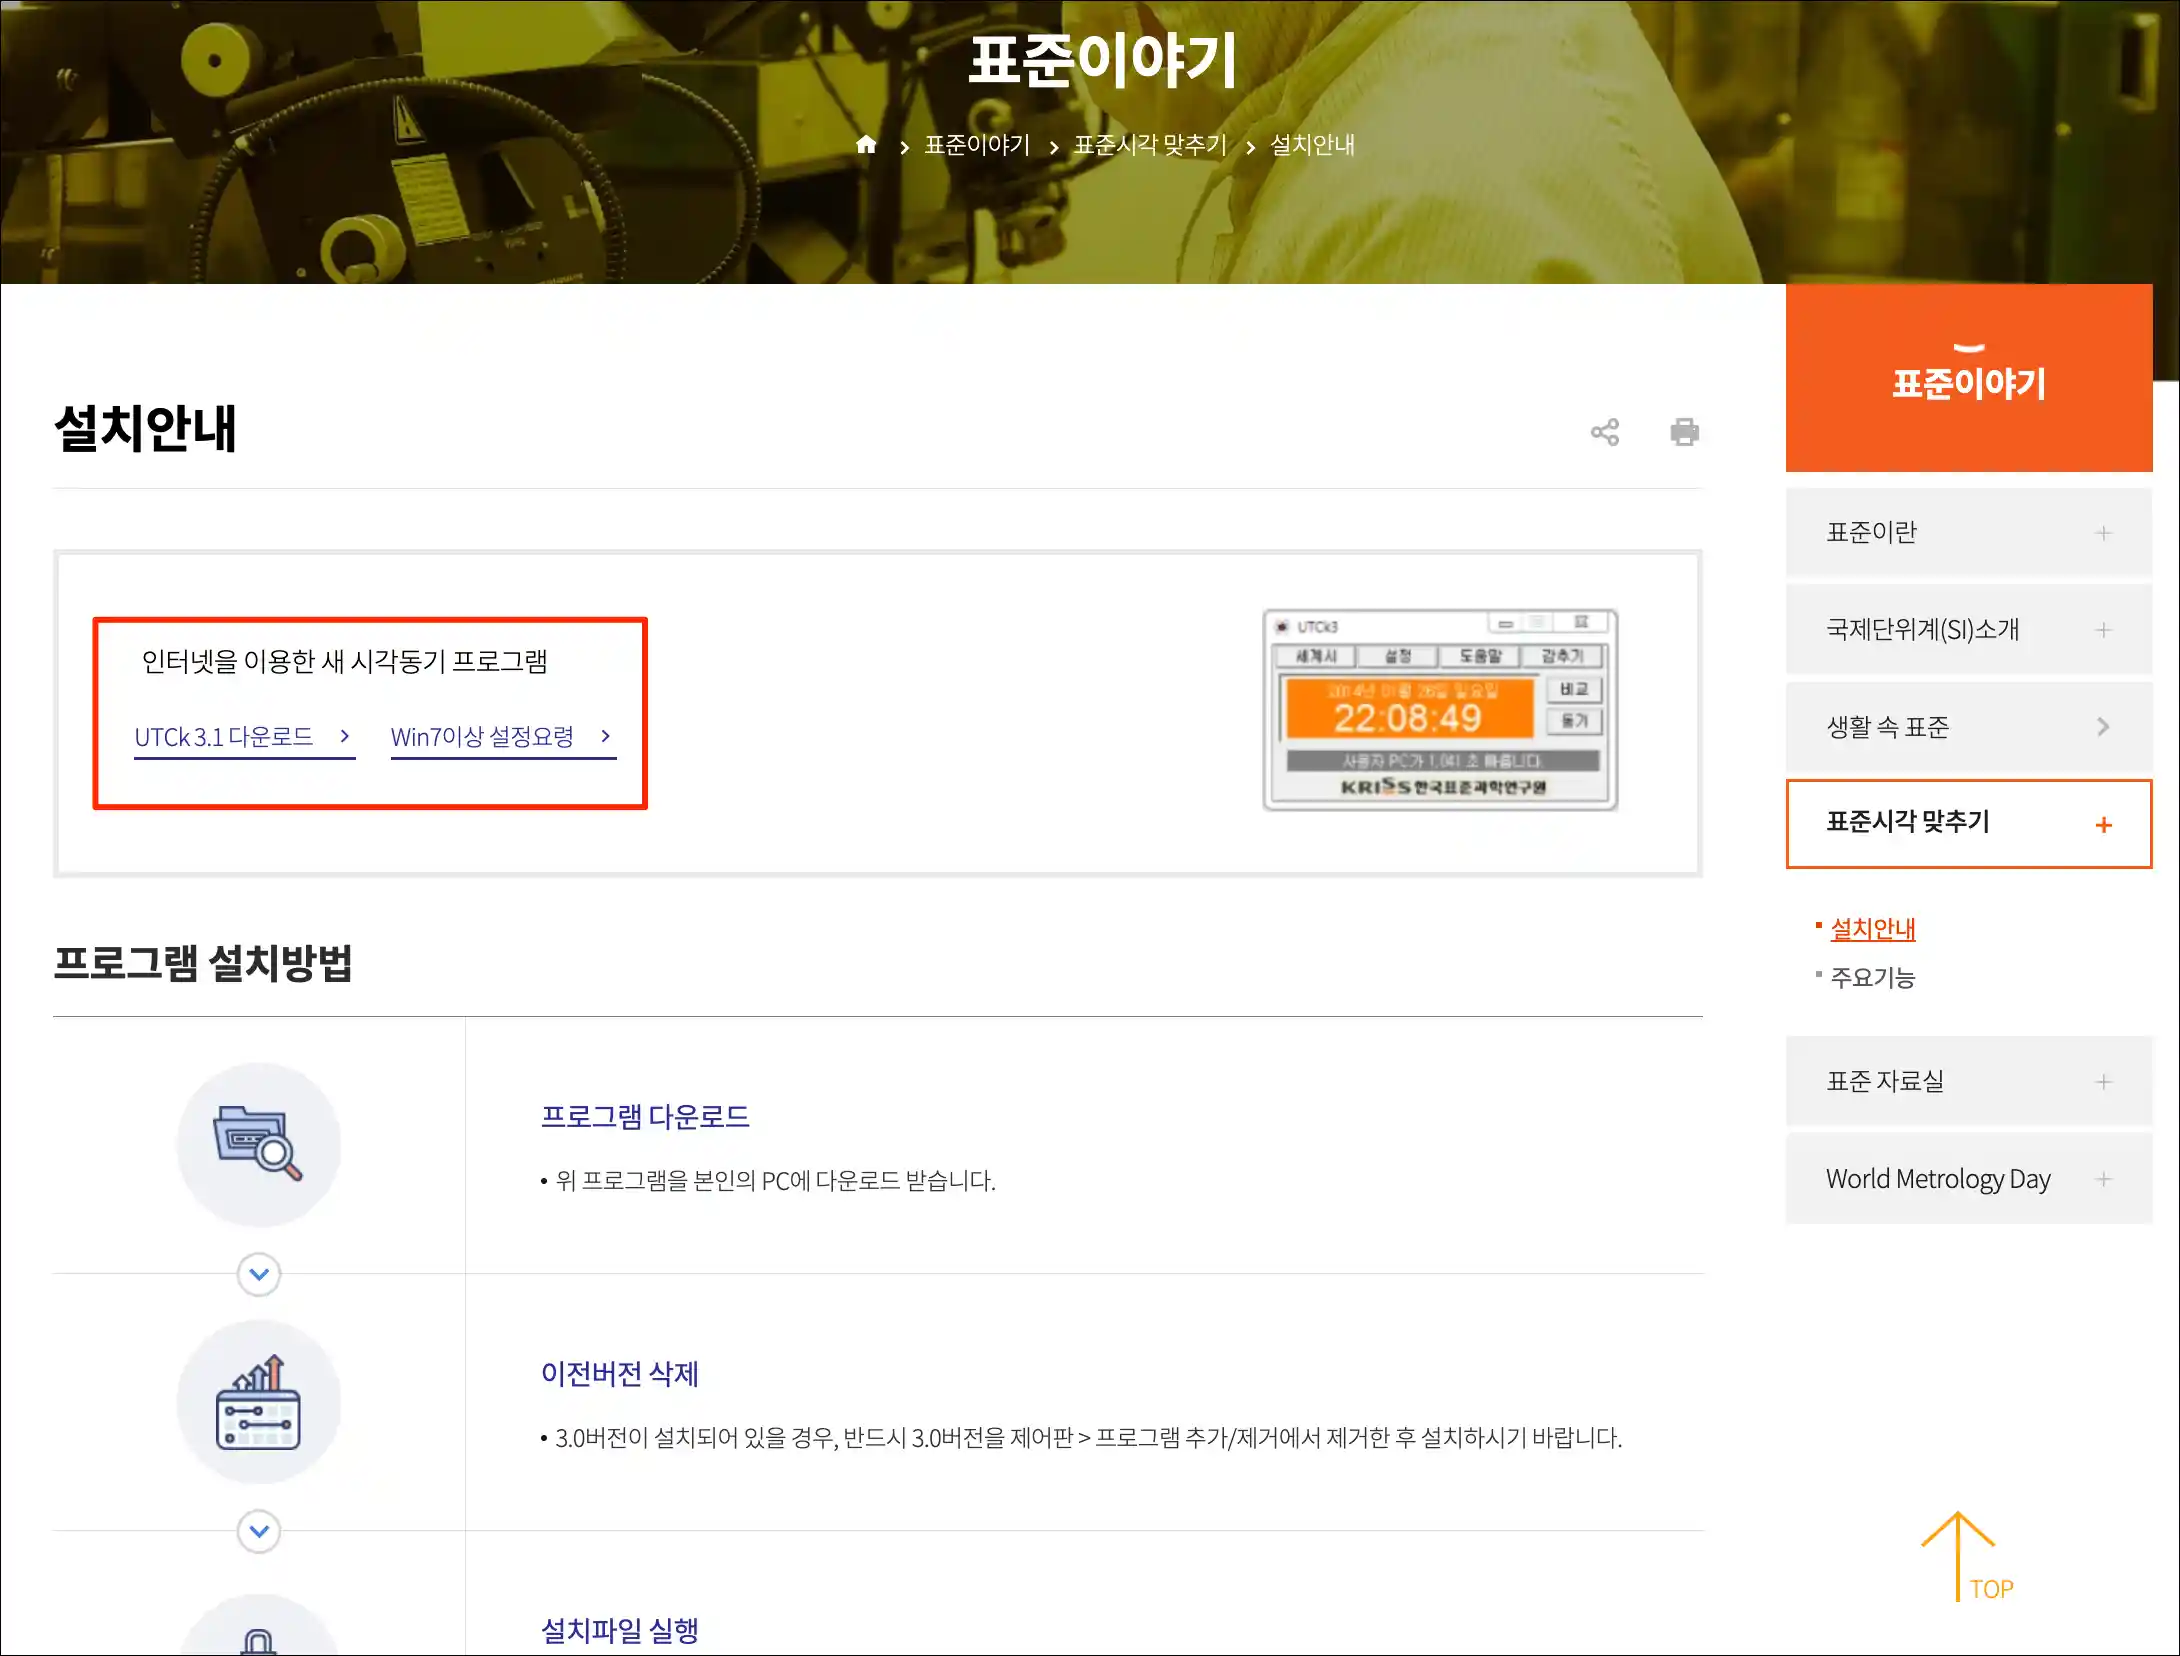Click 표준이야기 breadcrumb link

click(x=977, y=145)
